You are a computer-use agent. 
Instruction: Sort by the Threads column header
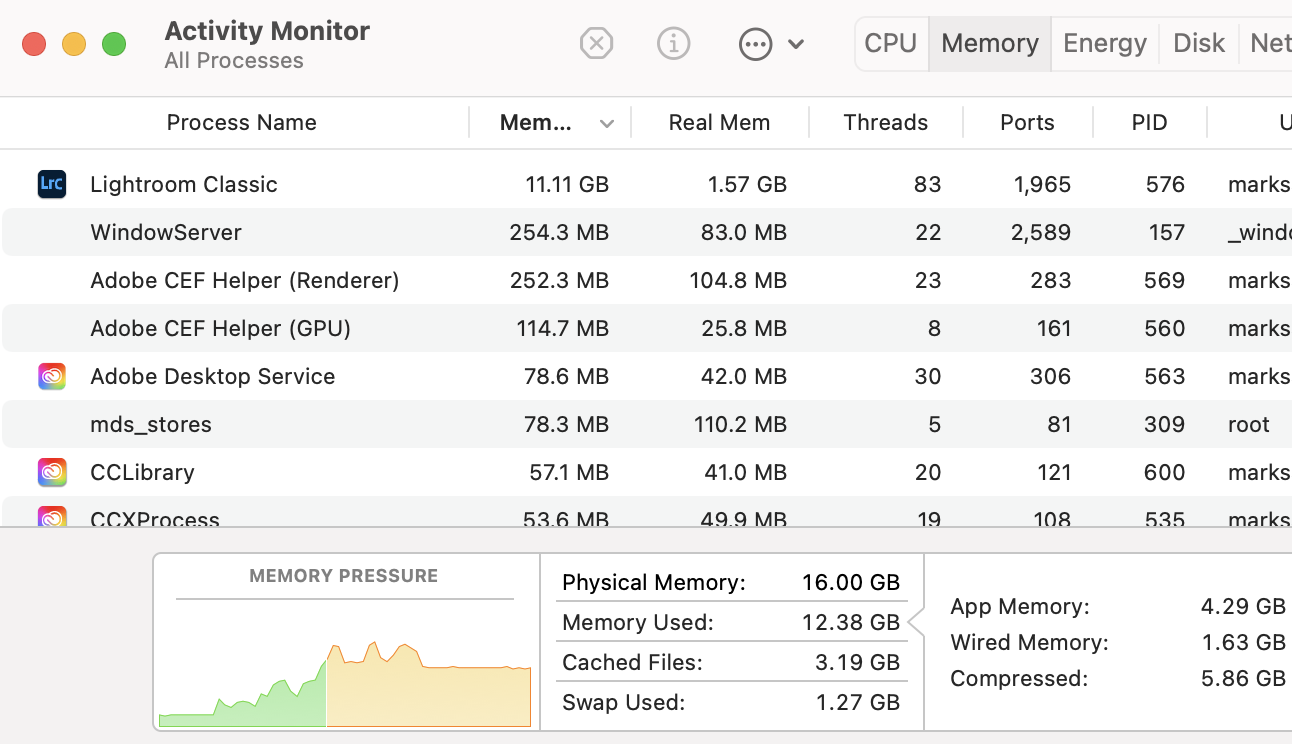click(885, 123)
